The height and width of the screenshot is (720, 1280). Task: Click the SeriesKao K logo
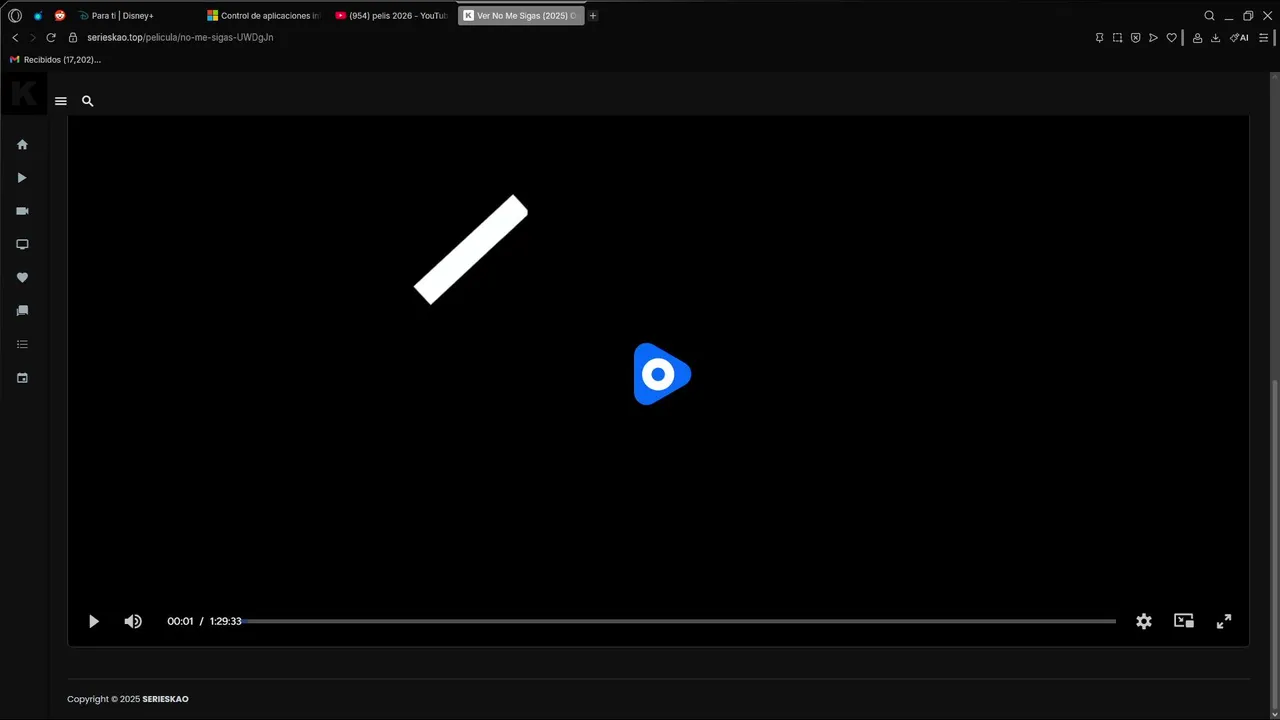(x=24, y=95)
